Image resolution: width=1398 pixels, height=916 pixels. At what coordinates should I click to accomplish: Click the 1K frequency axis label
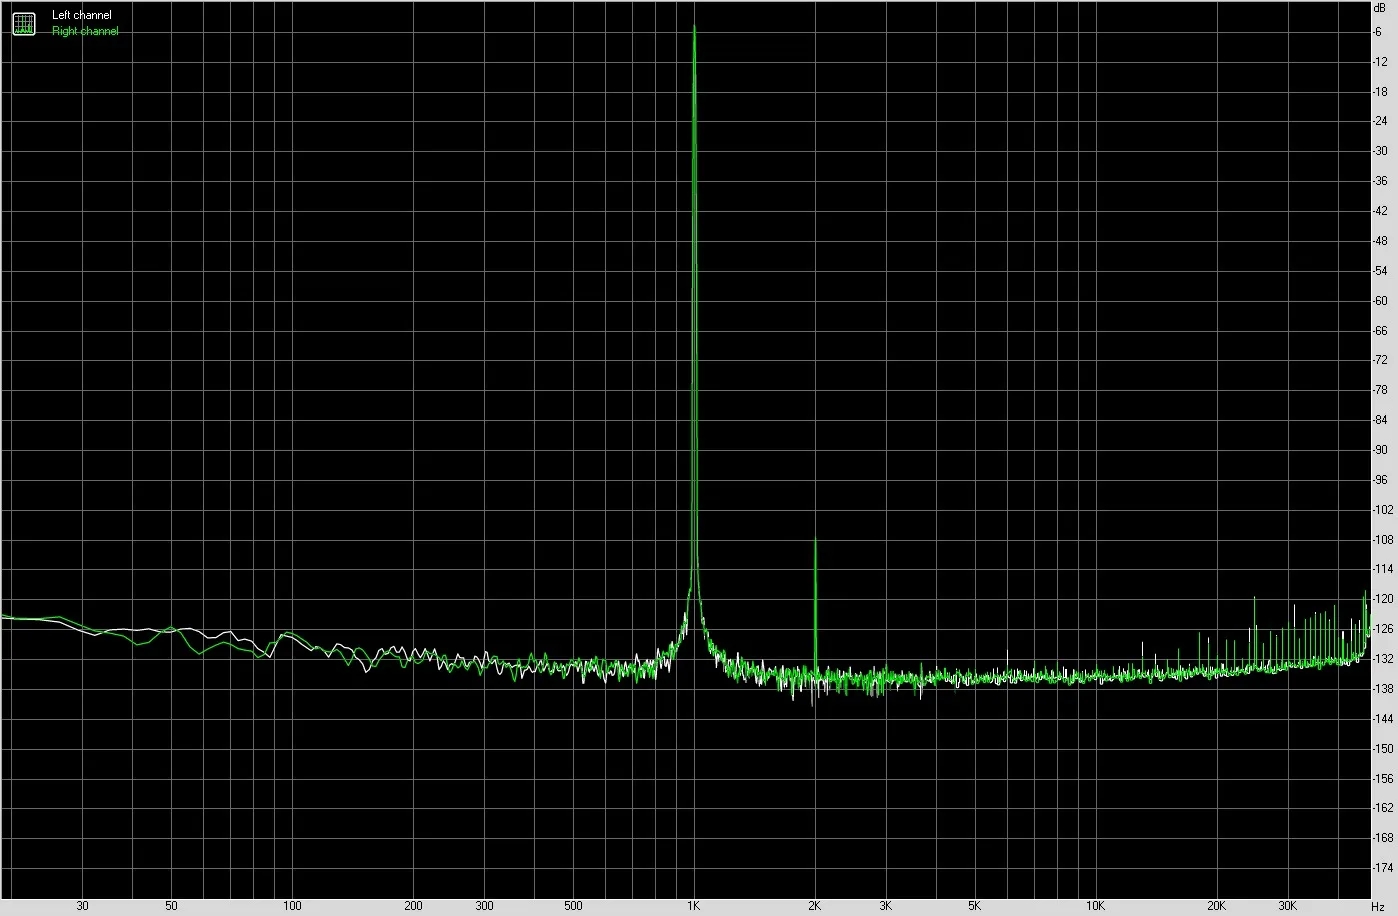[x=693, y=906]
